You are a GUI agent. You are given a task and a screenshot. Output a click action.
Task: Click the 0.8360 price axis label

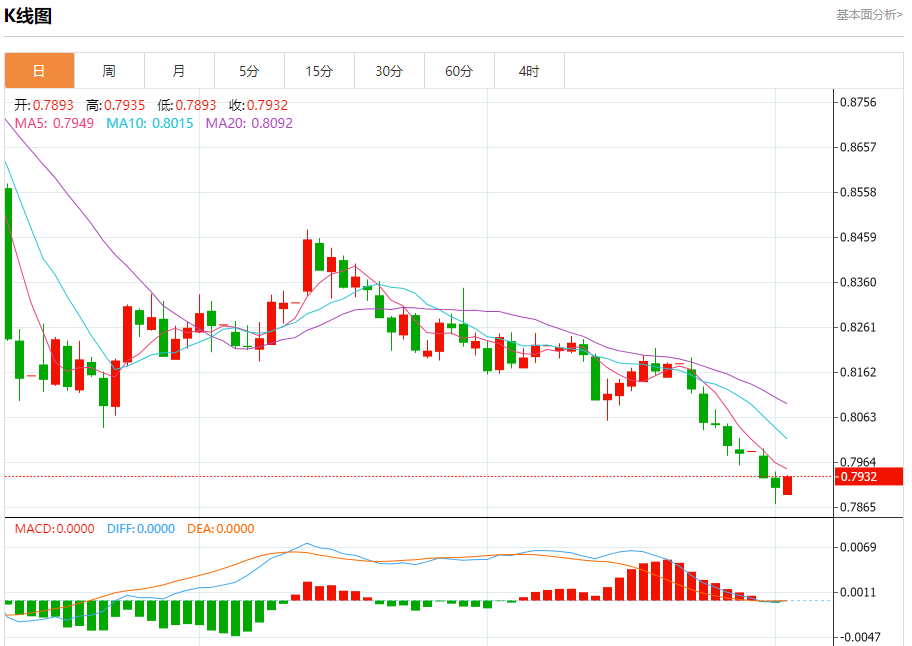point(858,283)
